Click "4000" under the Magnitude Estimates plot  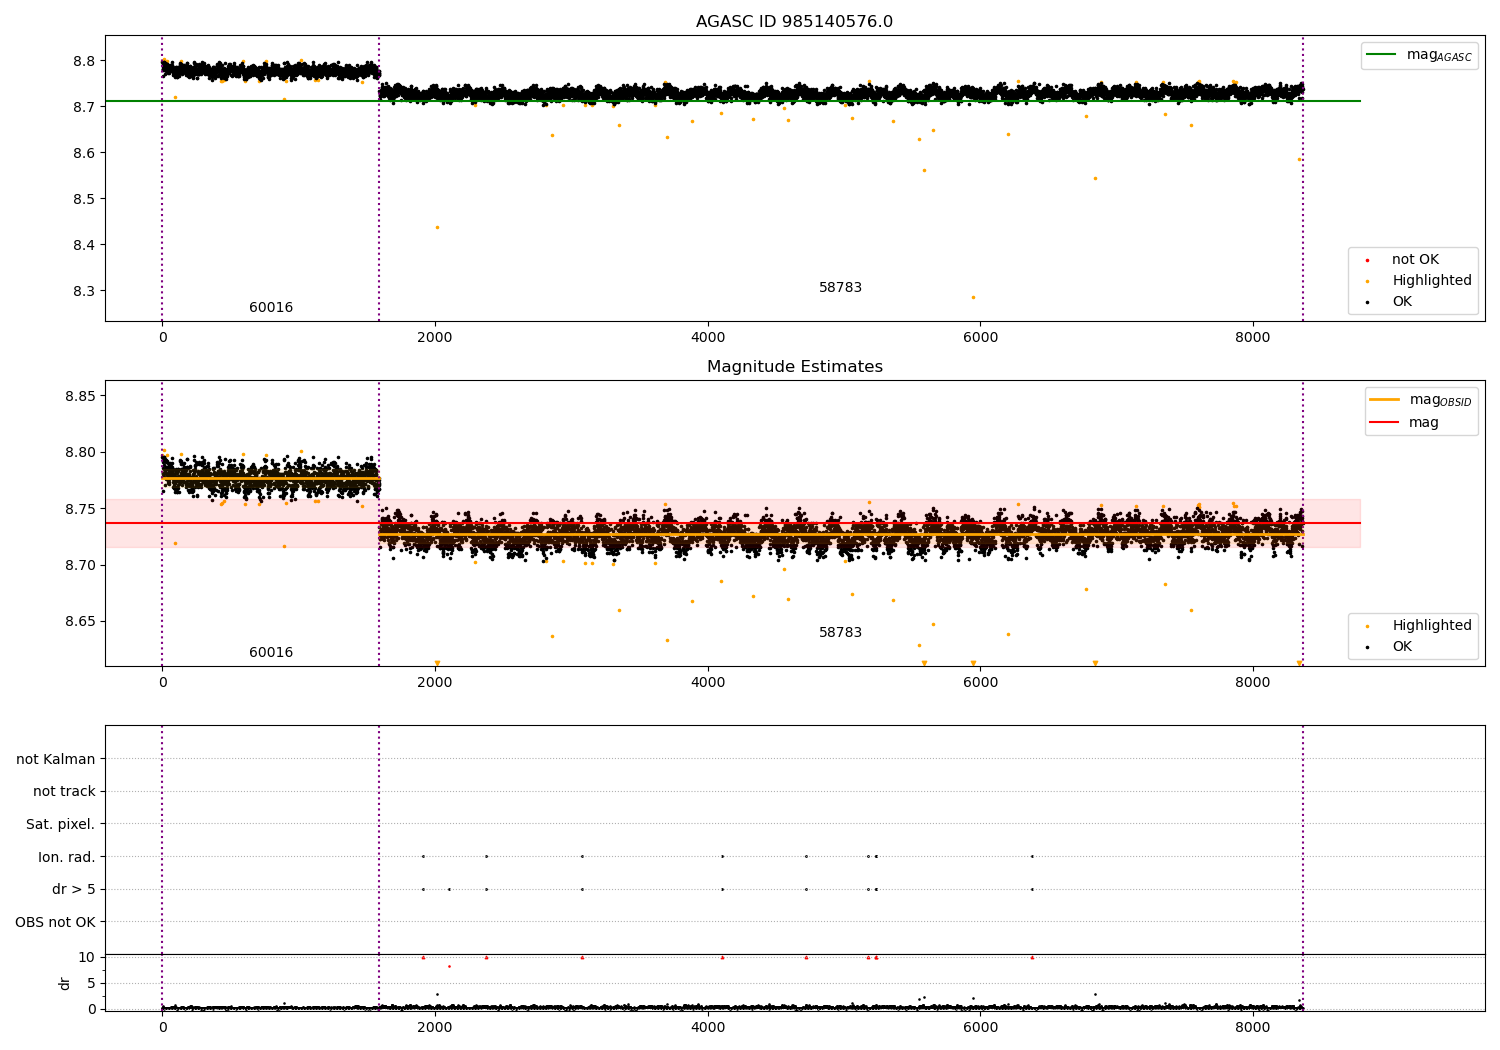(x=708, y=683)
